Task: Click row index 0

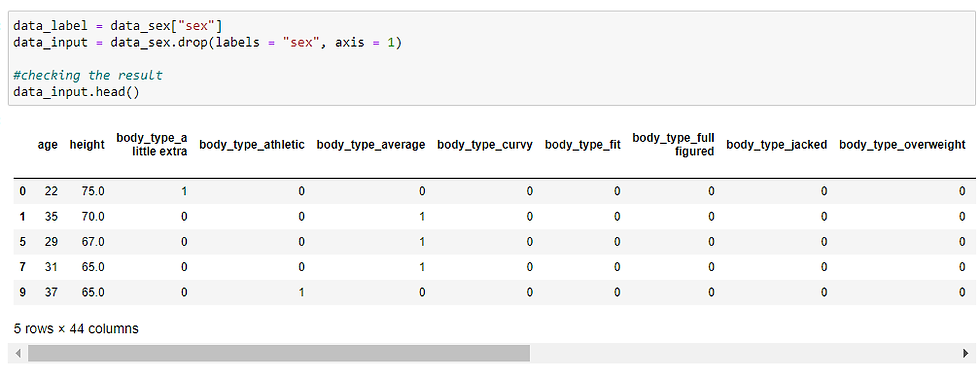Action: tap(22, 191)
